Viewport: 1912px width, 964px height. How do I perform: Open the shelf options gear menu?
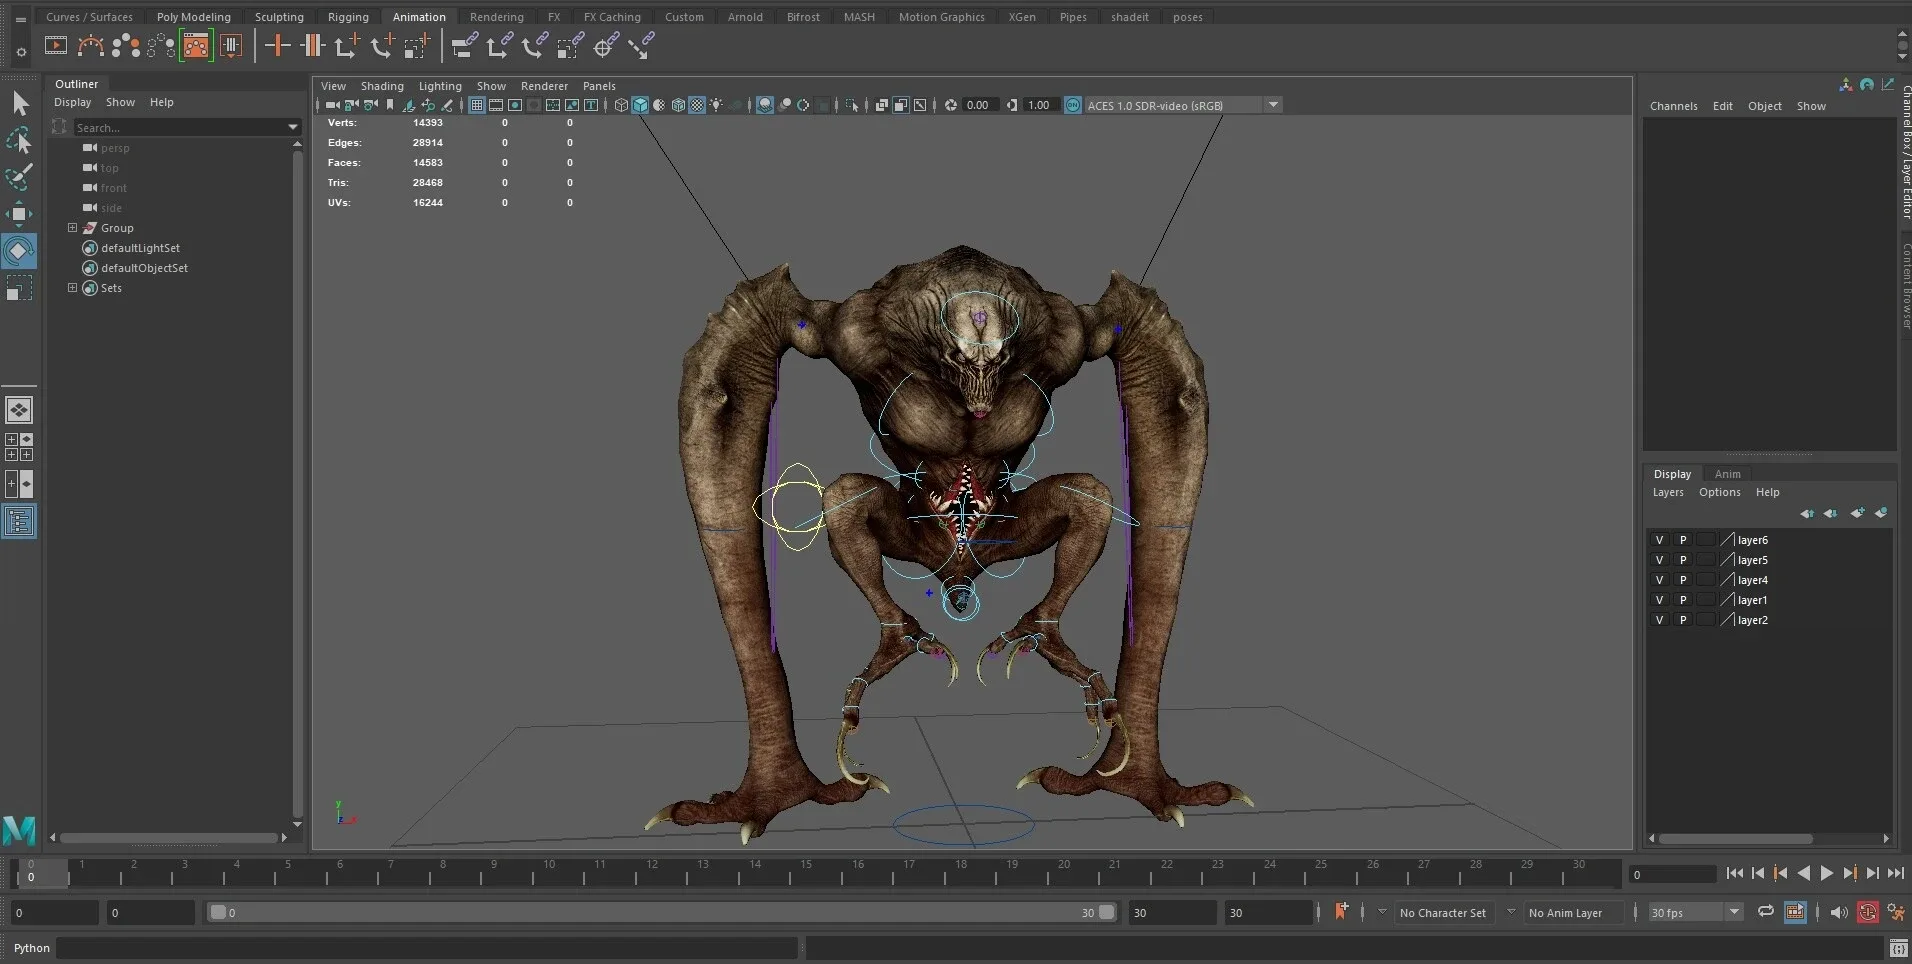[21, 52]
